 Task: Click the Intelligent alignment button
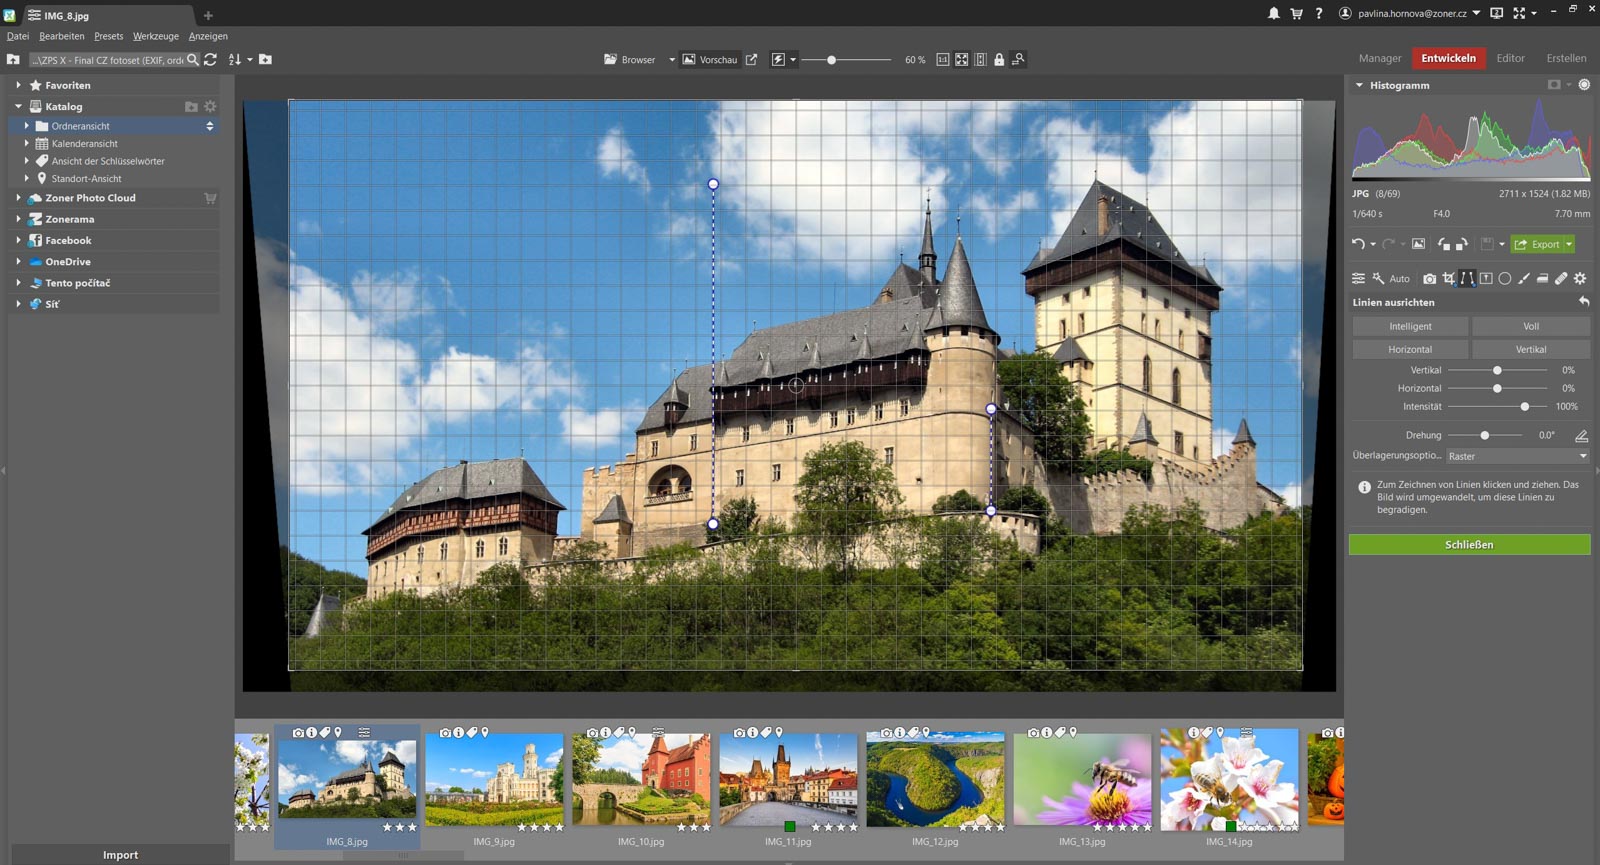pyautogui.click(x=1410, y=327)
